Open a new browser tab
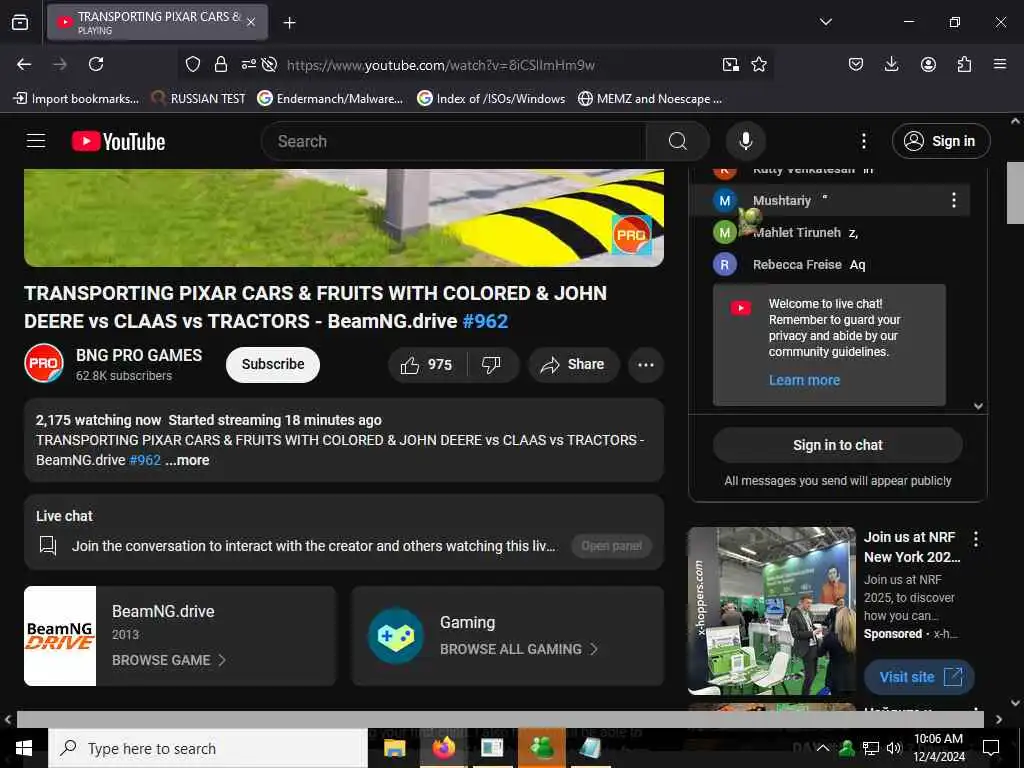Image resolution: width=1024 pixels, height=768 pixels. [289, 23]
